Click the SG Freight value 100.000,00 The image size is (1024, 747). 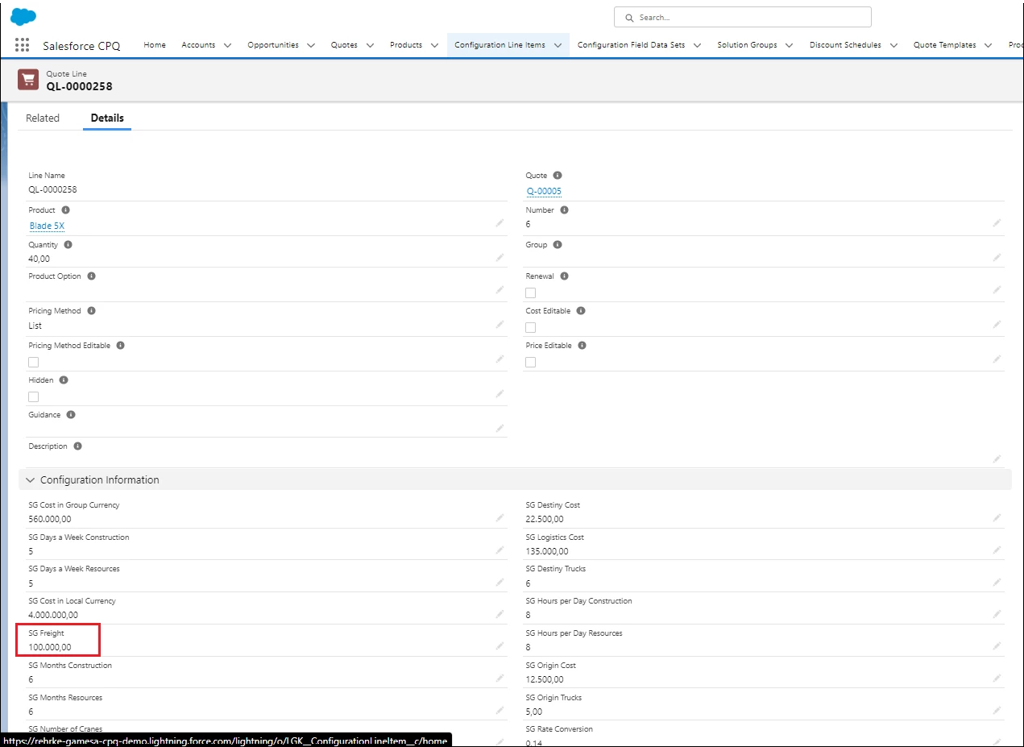coord(50,648)
